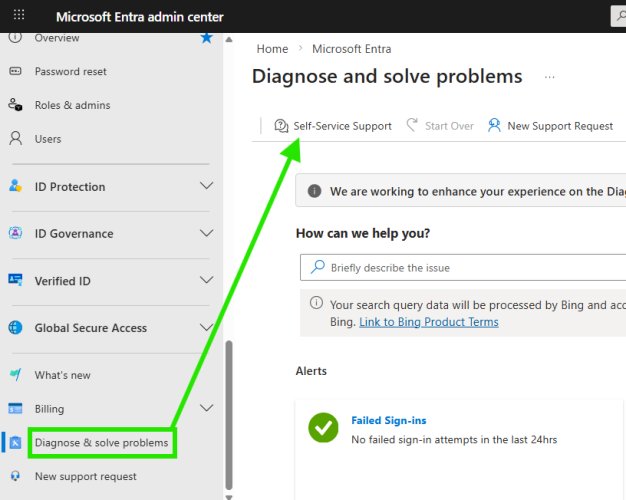626x500 pixels.
Task: Click the Start Over refresh icon
Action: click(412, 125)
